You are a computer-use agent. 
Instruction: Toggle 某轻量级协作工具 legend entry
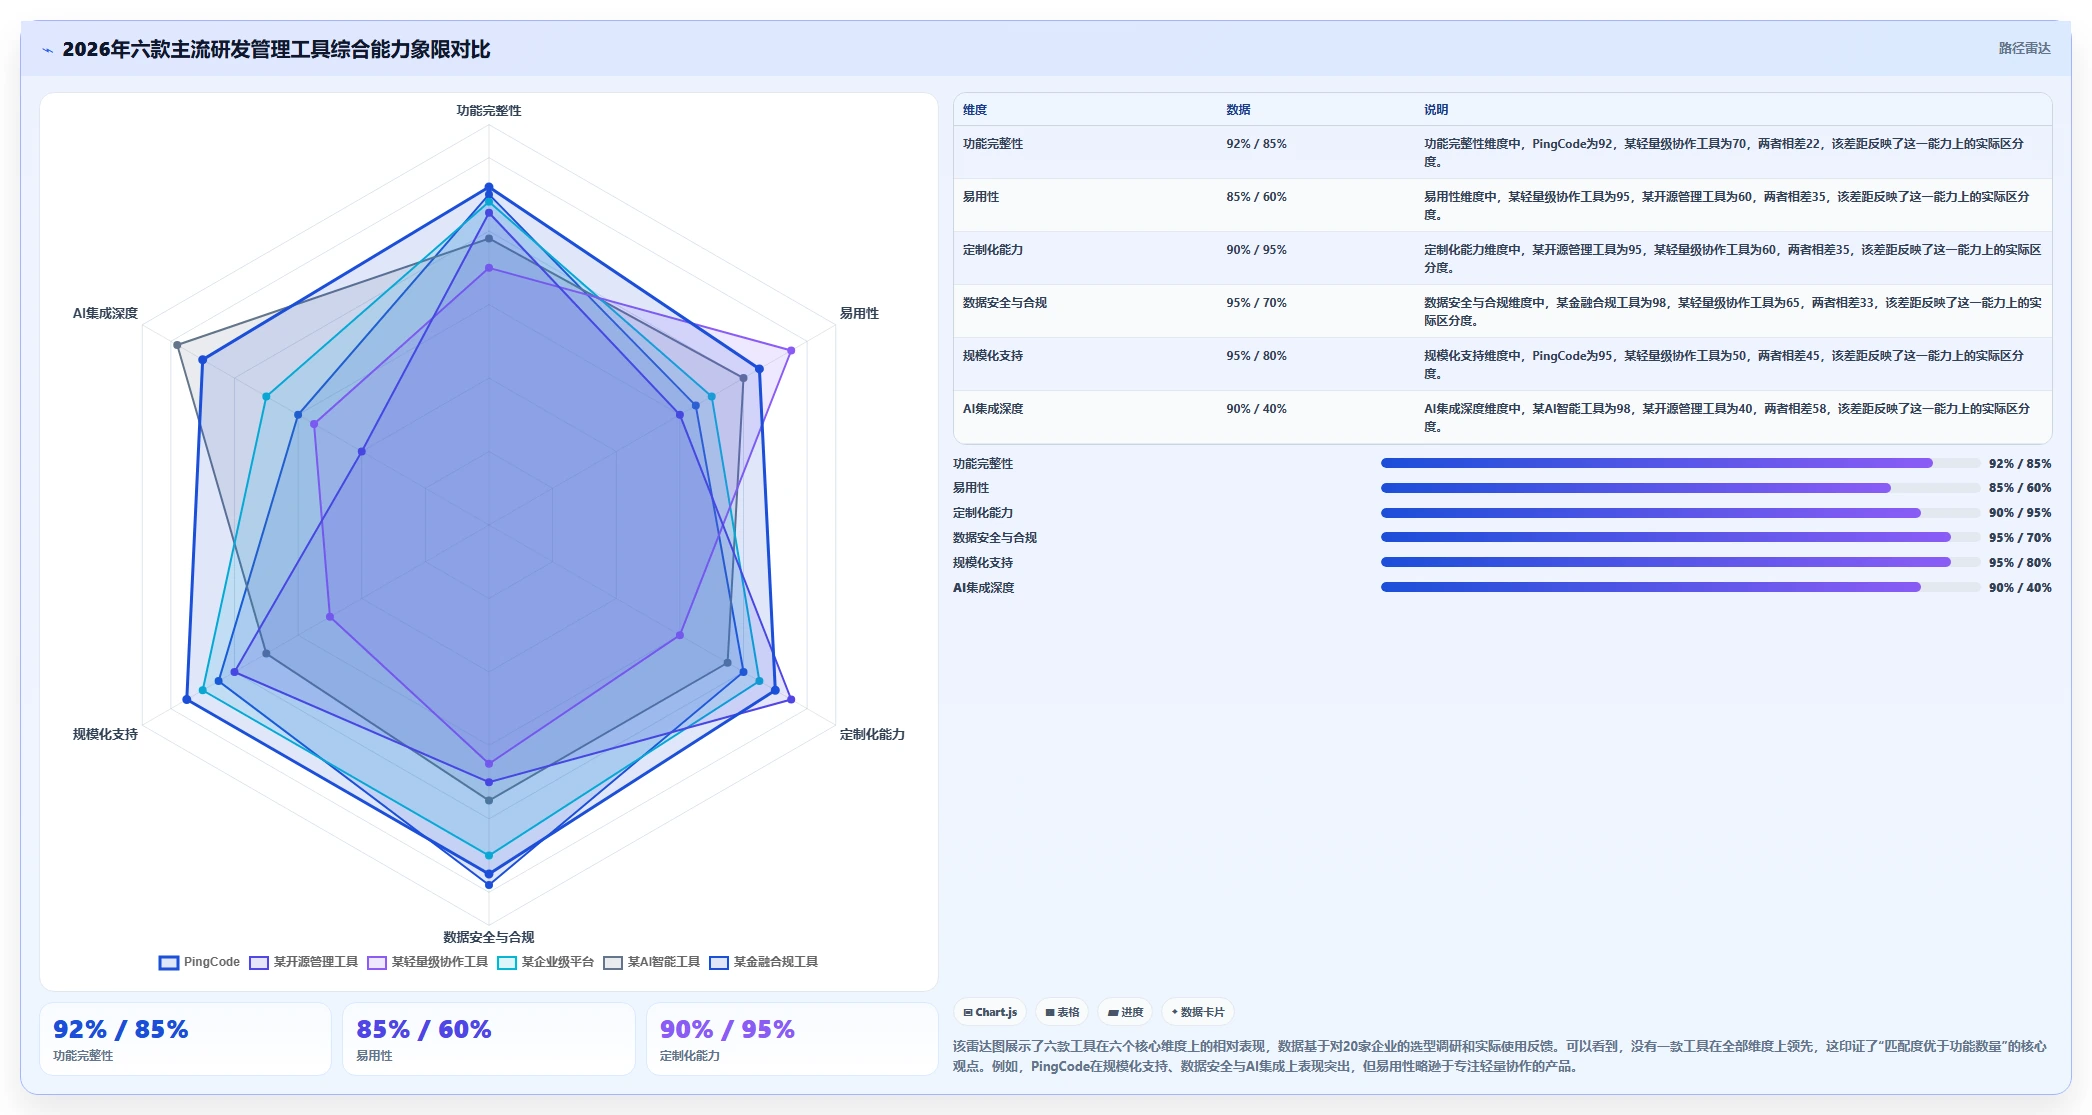(427, 962)
